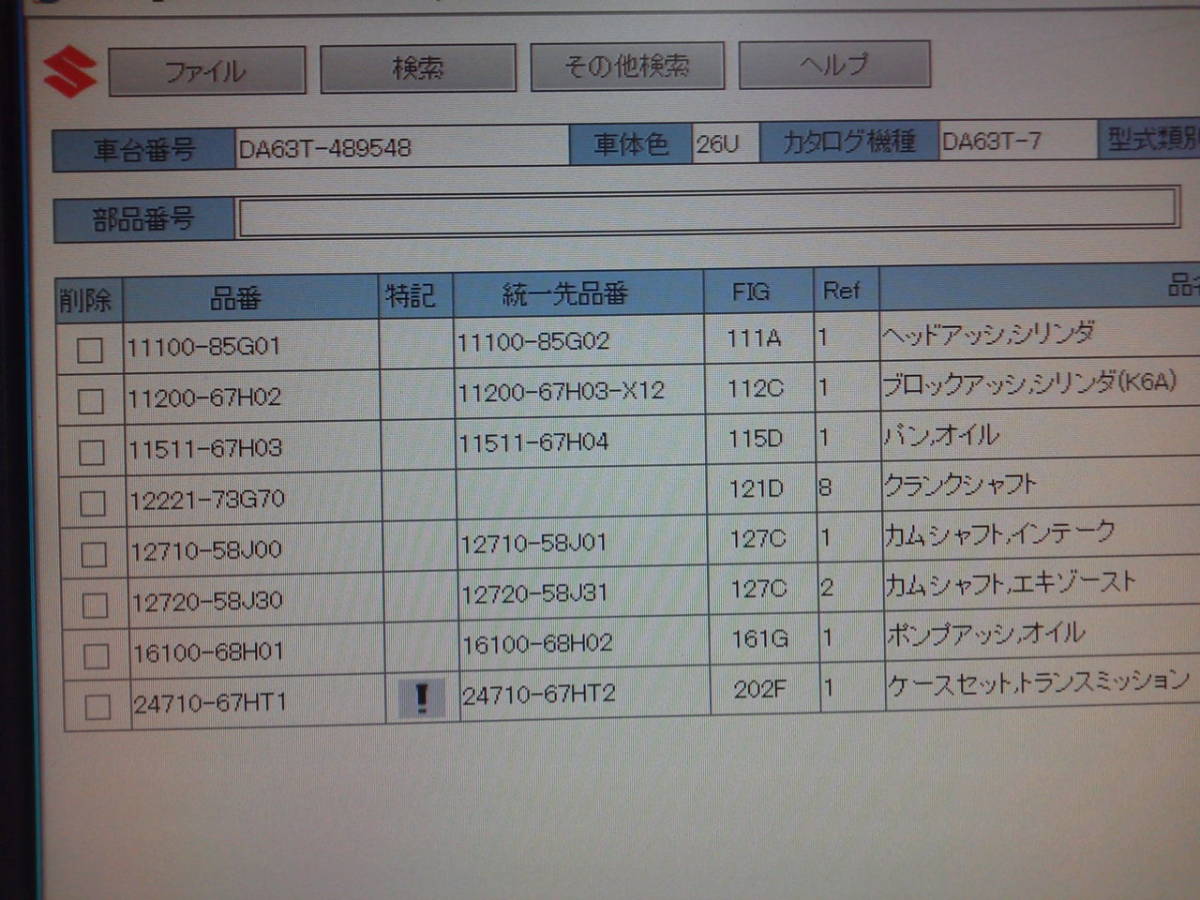
Task: Select part number 11200-67H02
Action: click(x=206, y=397)
